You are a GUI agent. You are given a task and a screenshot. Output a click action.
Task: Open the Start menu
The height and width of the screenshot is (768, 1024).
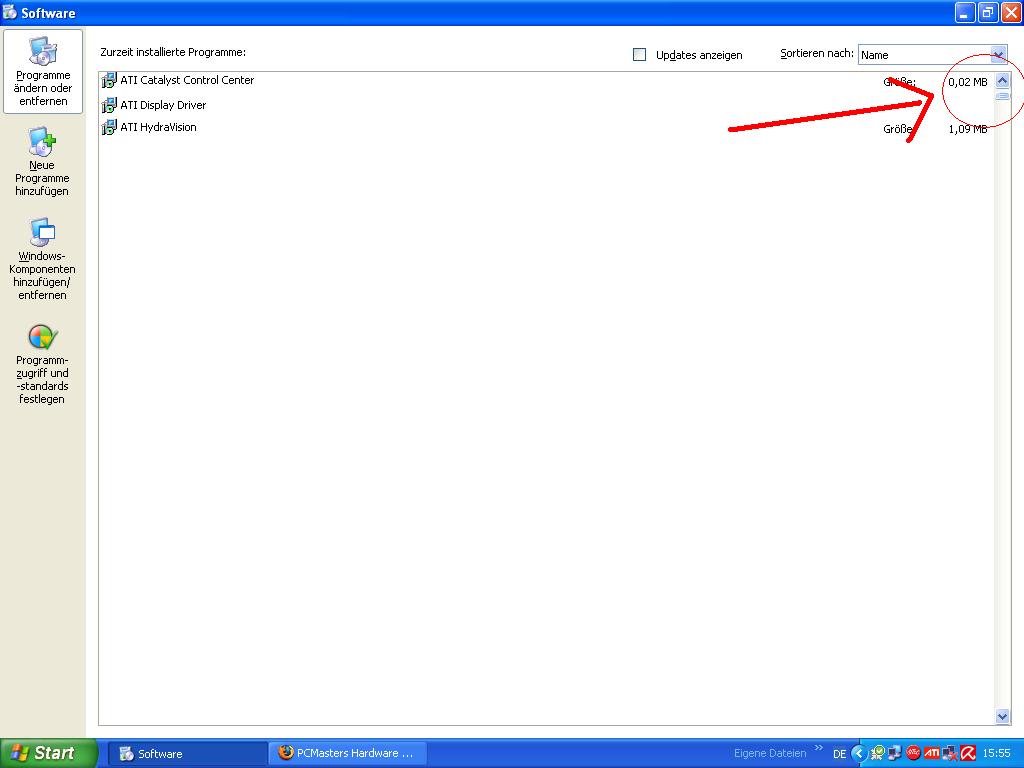[48, 753]
